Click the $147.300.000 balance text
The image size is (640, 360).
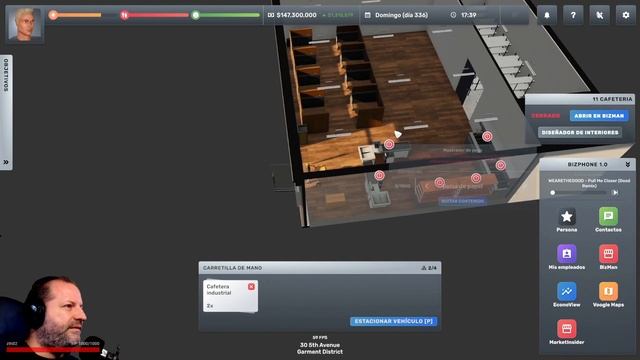296,15
